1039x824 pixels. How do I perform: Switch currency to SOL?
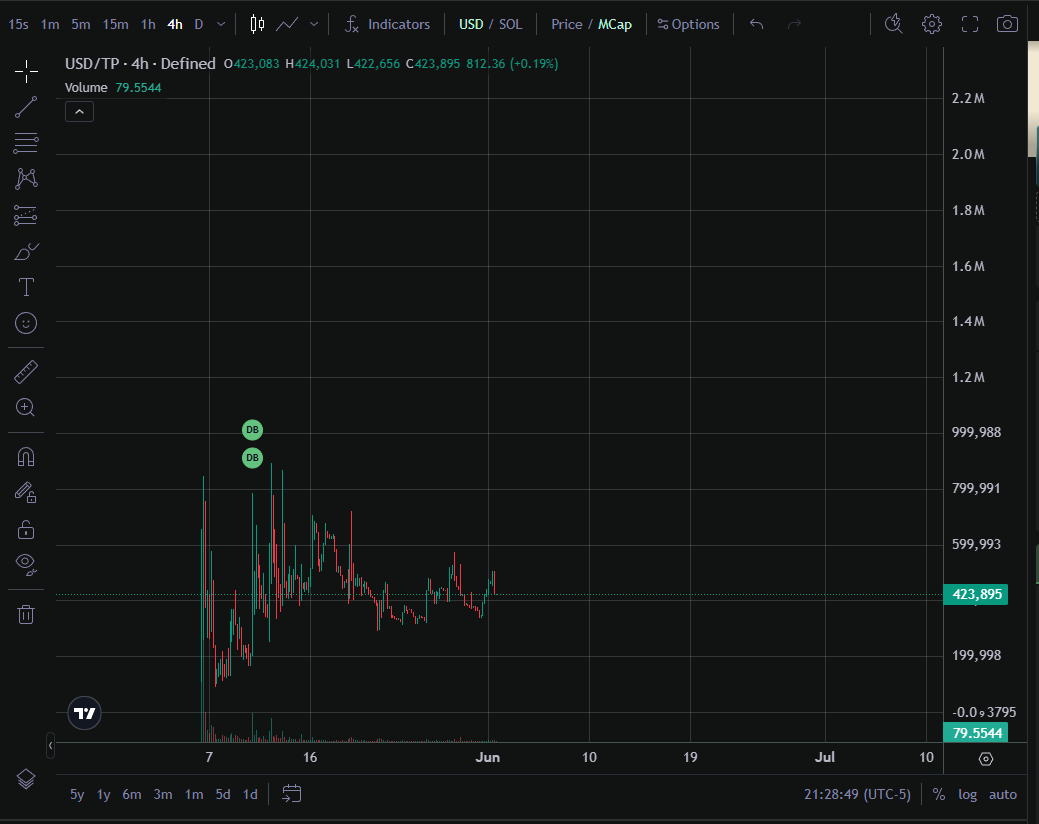pyautogui.click(x=510, y=25)
